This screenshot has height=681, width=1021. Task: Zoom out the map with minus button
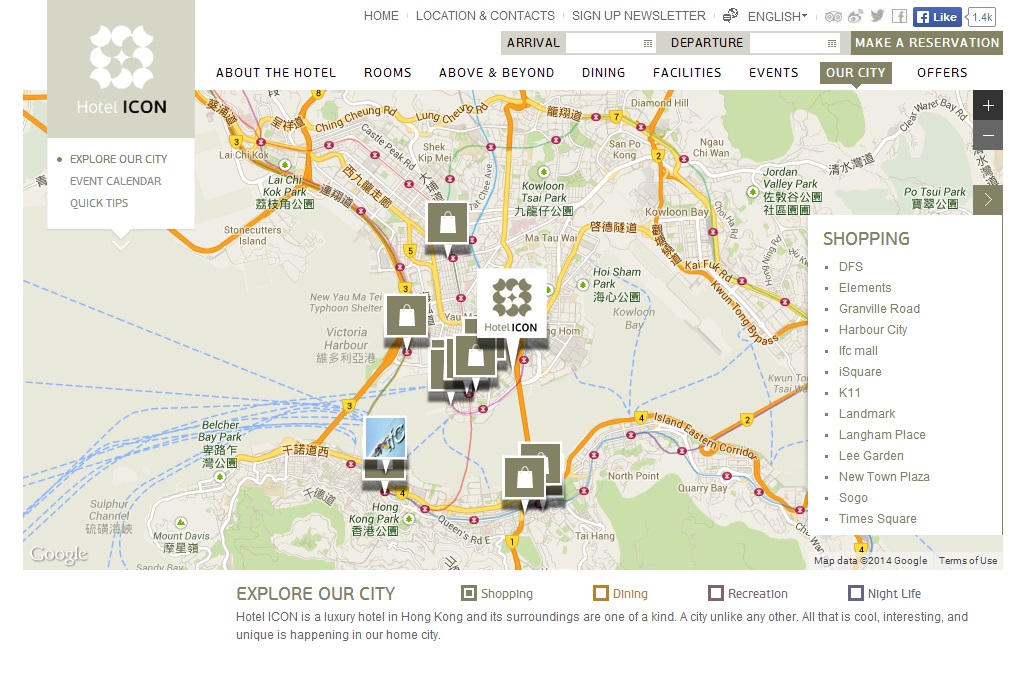[x=987, y=135]
